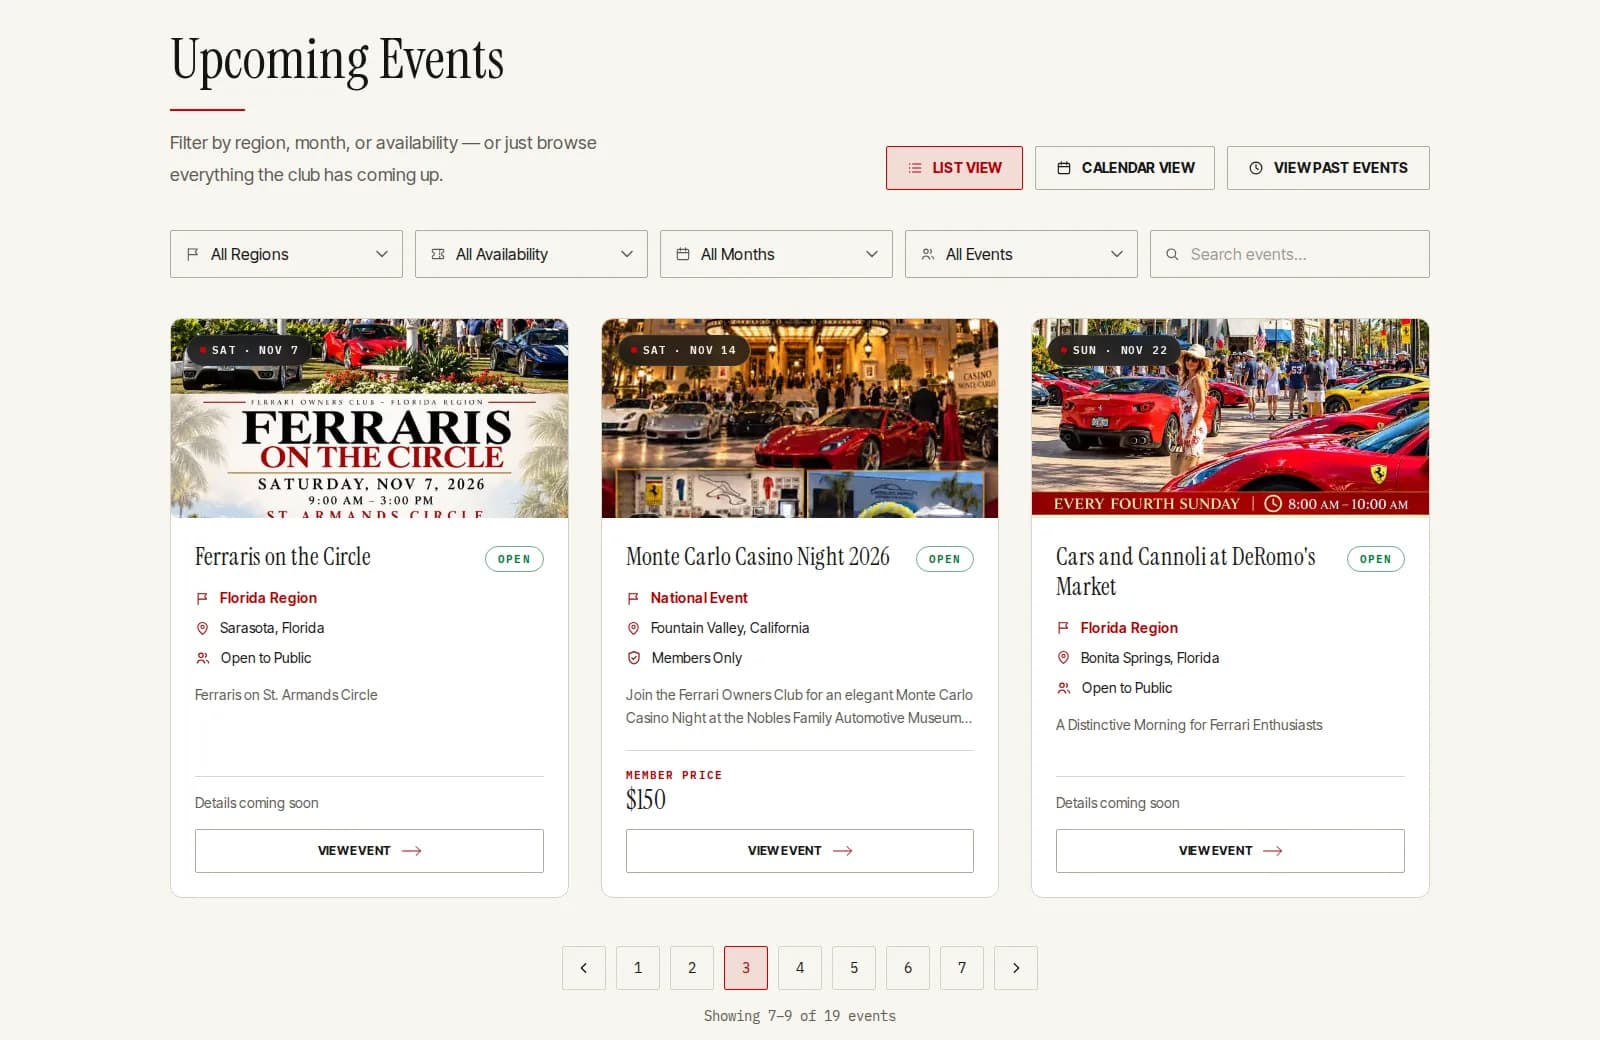The image size is (1600, 1040).
Task: Click the flag icon in All Regions
Action: pyautogui.click(x=193, y=254)
